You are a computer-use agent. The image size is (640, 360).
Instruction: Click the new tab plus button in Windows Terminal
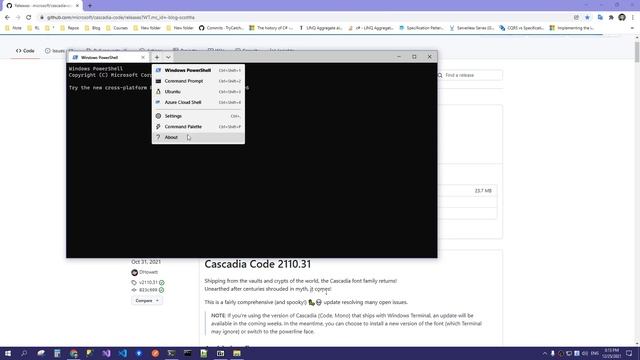(157, 57)
